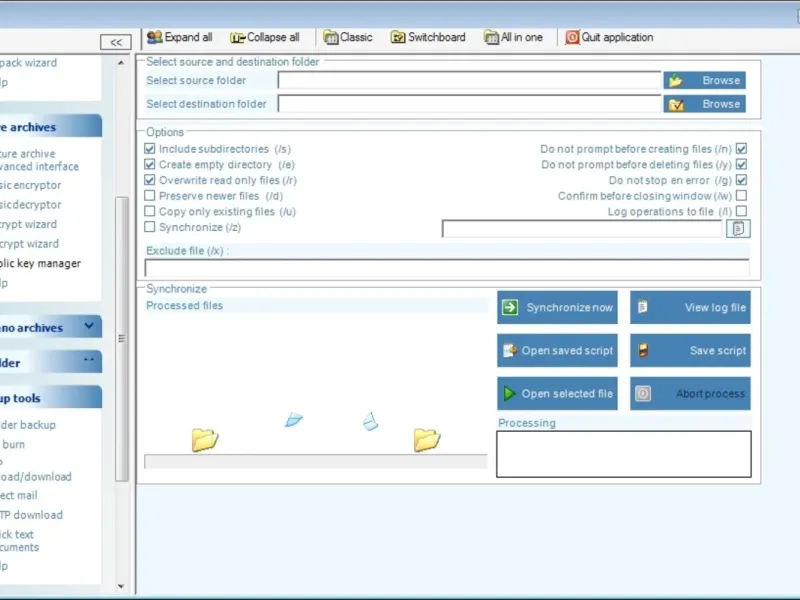Open the collect mail sidebar item
This screenshot has width=800, height=600.
[x=19, y=495]
